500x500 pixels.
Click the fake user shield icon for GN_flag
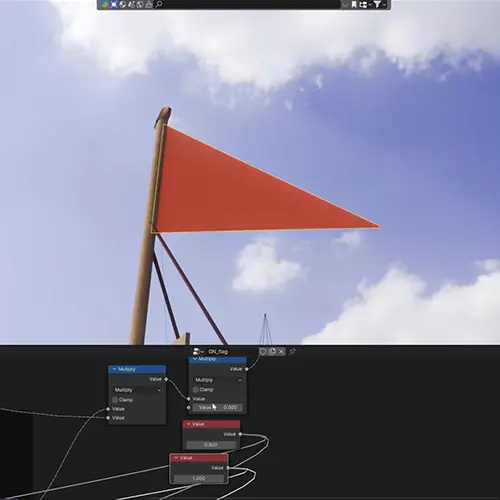tap(263, 351)
